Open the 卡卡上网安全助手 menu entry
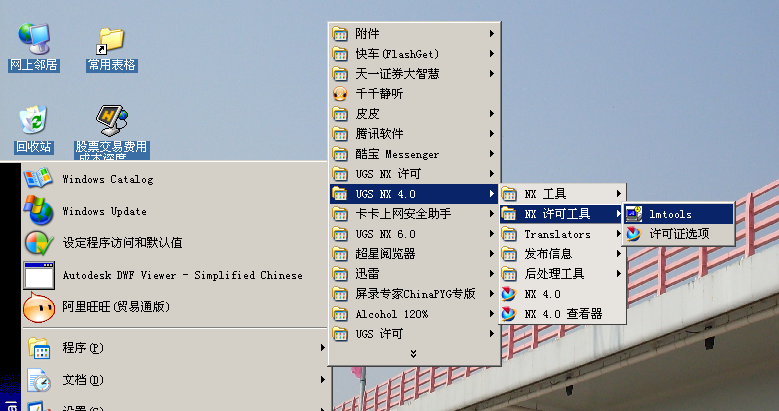The width and height of the screenshot is (779, 411). click(x=414, y=214)
